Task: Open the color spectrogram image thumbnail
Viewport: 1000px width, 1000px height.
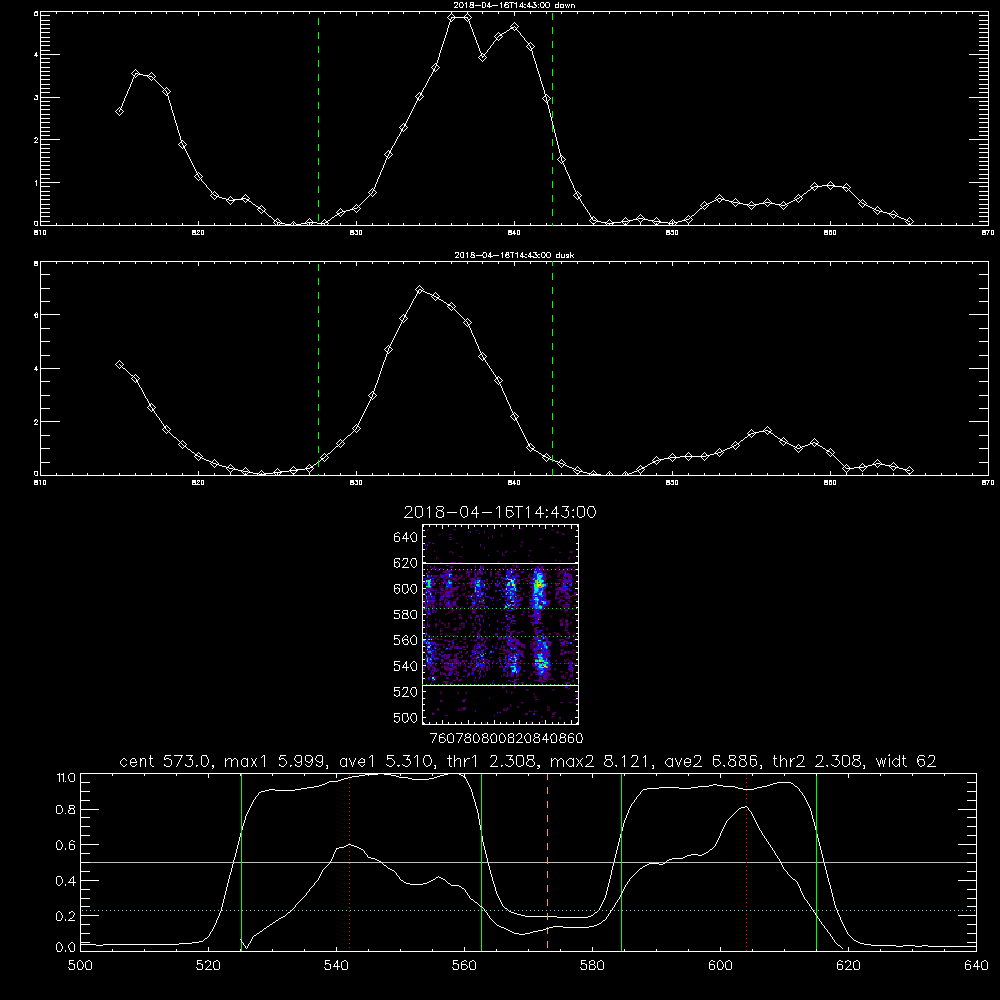Action: (x=500, y=624)
